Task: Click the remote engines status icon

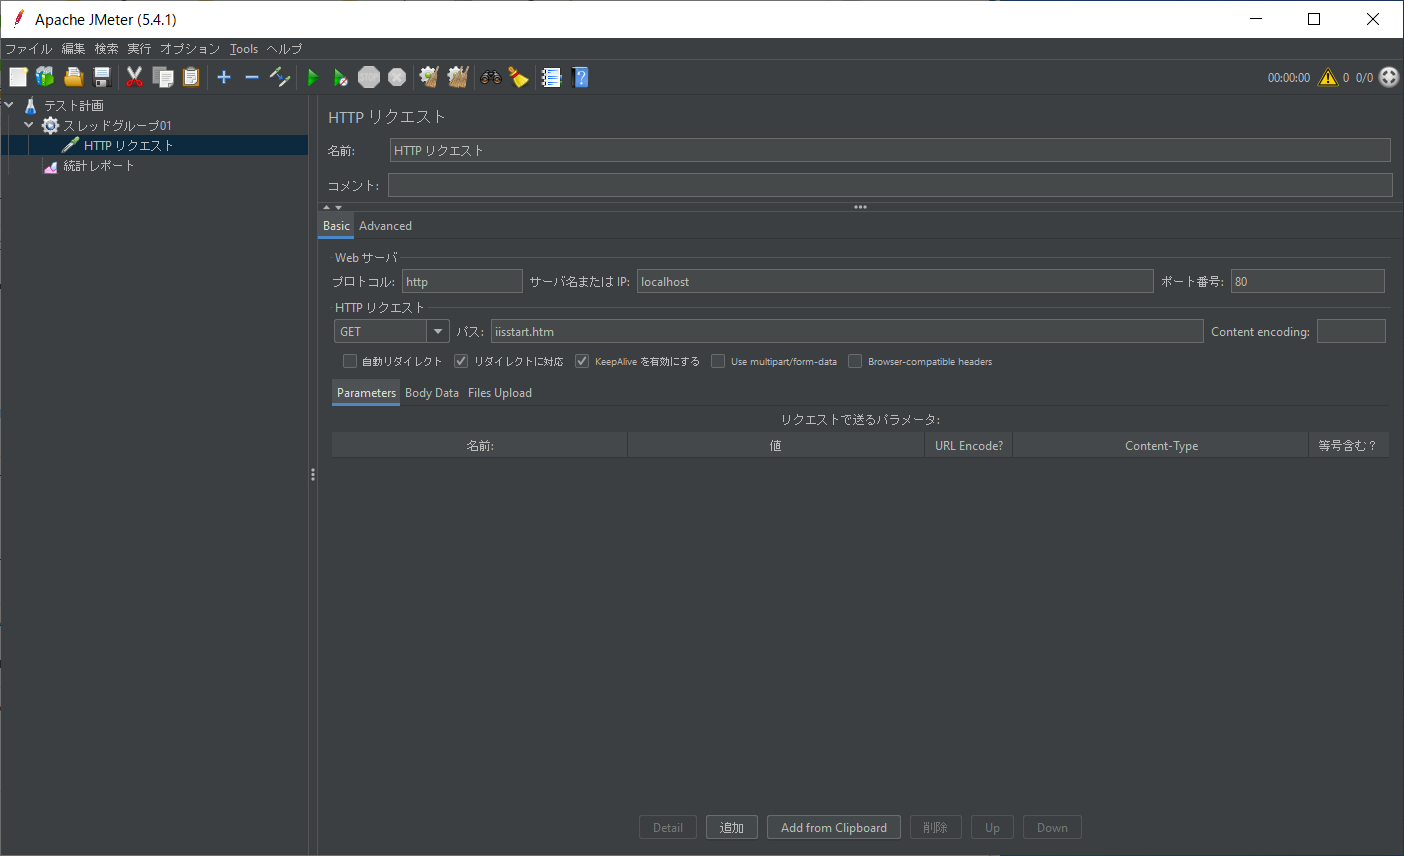Action: (x=1389, y=77)
